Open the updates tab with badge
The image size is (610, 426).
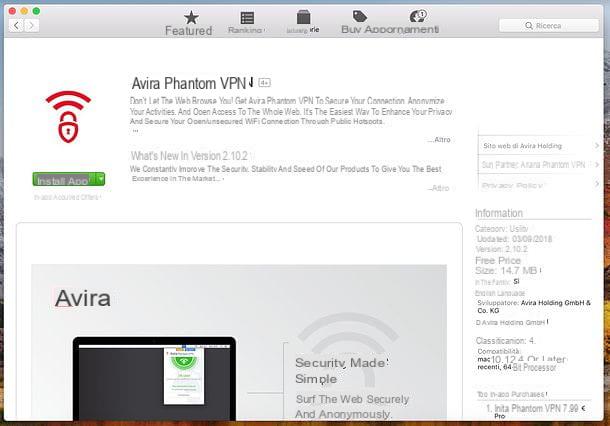click(418, 23)
